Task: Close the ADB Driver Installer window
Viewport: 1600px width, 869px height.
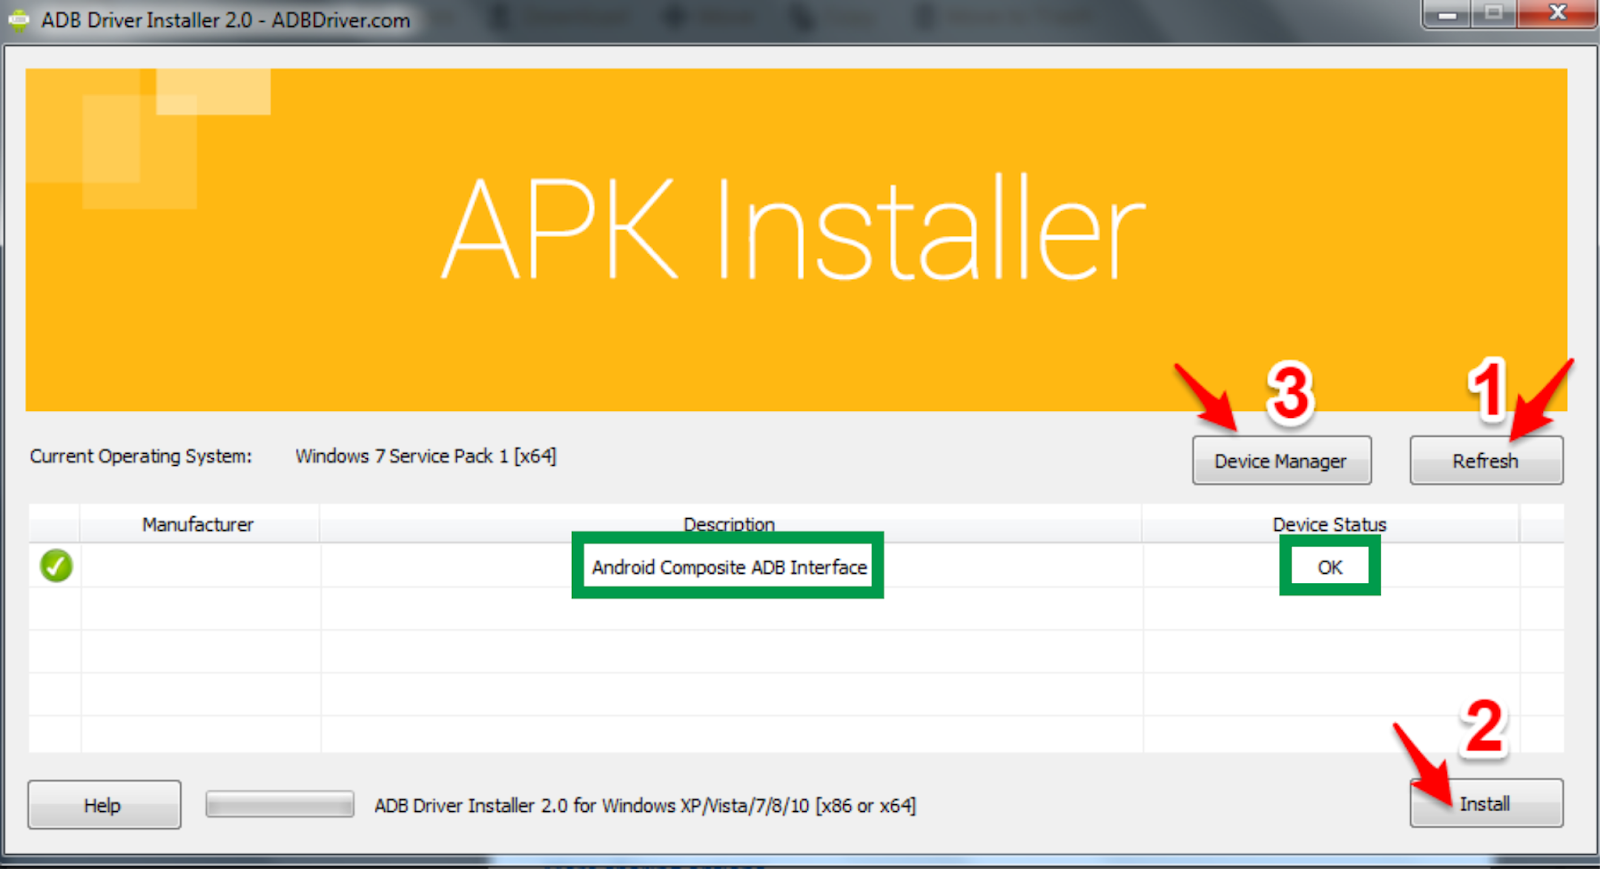Action: 1557,14
